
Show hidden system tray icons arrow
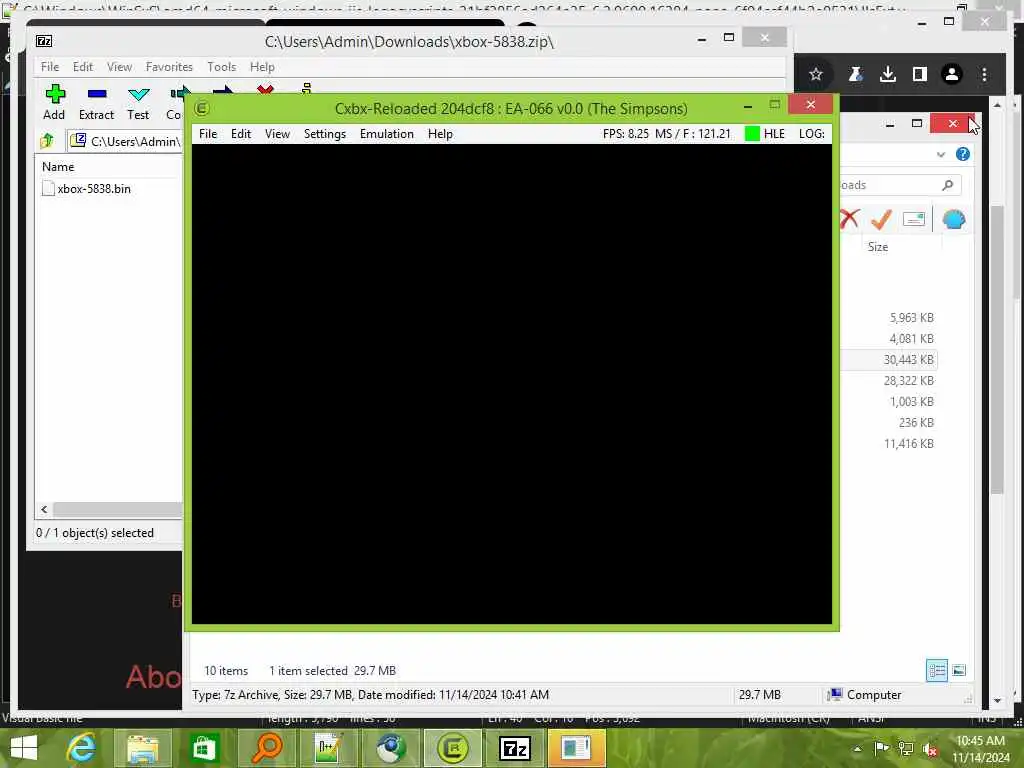click(x=857, y=749)
